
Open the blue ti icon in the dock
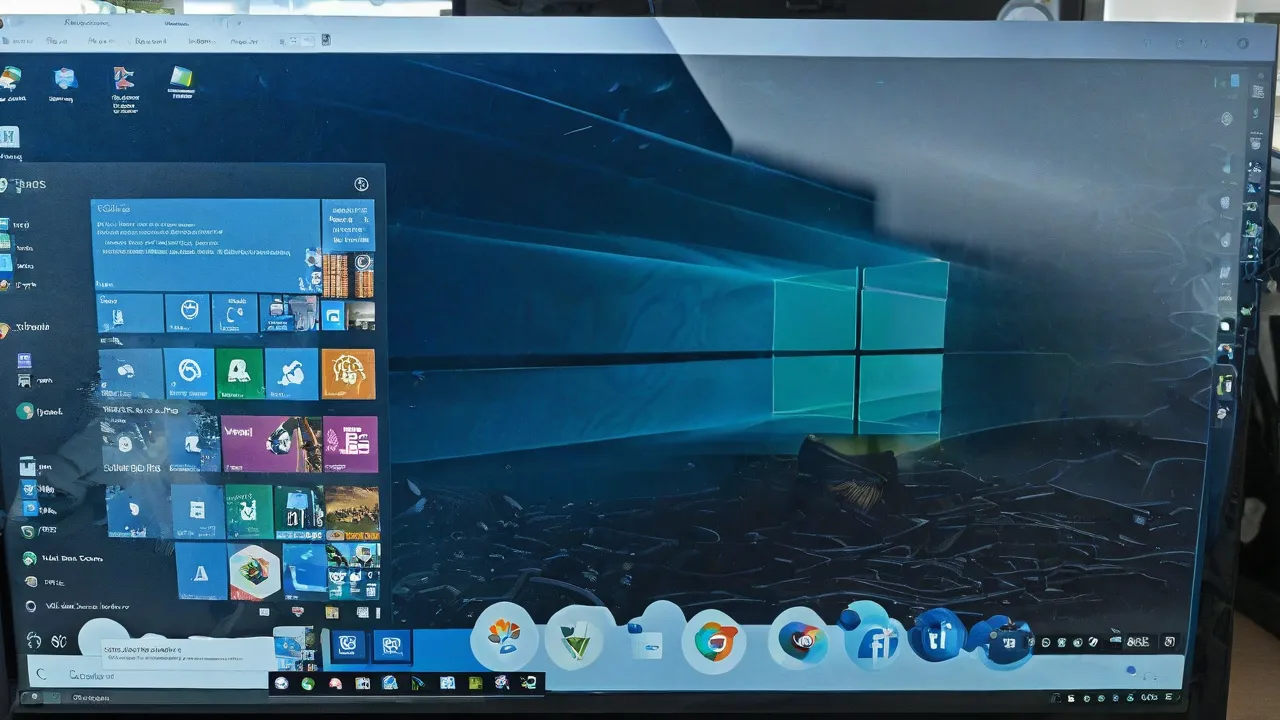[x=938, y=636]
